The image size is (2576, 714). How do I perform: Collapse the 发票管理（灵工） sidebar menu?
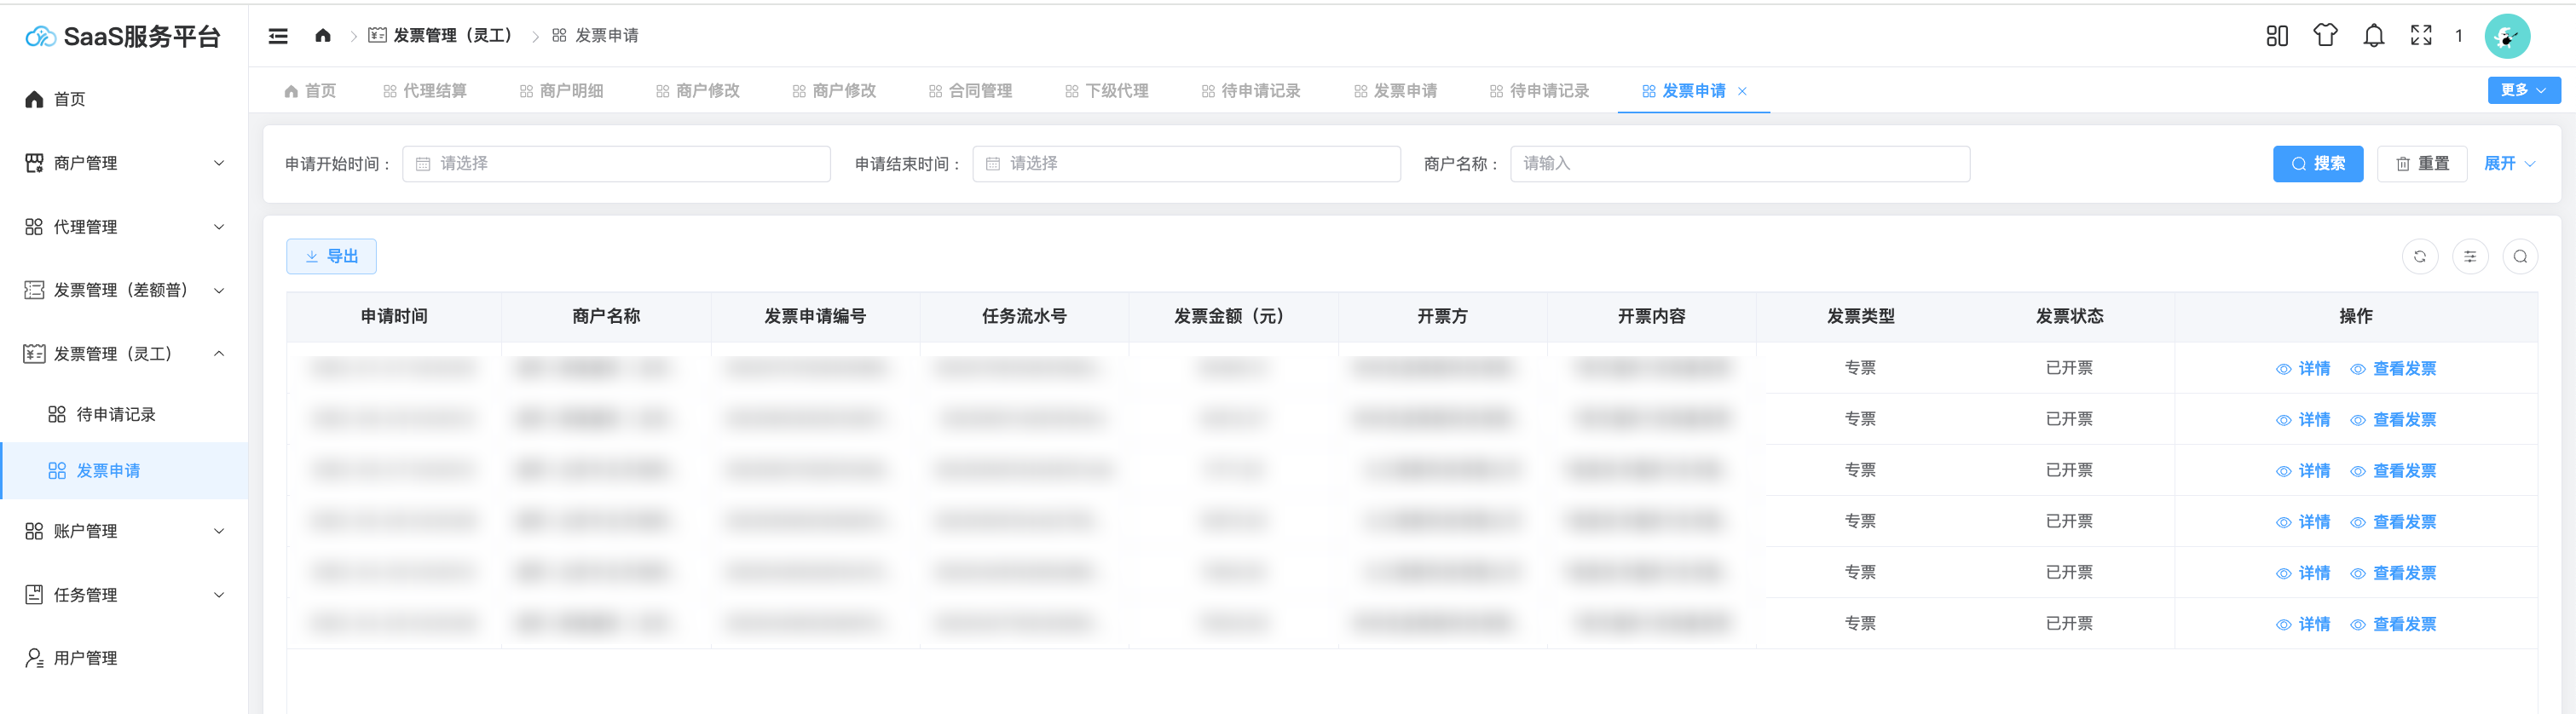[x=124, y=354]
